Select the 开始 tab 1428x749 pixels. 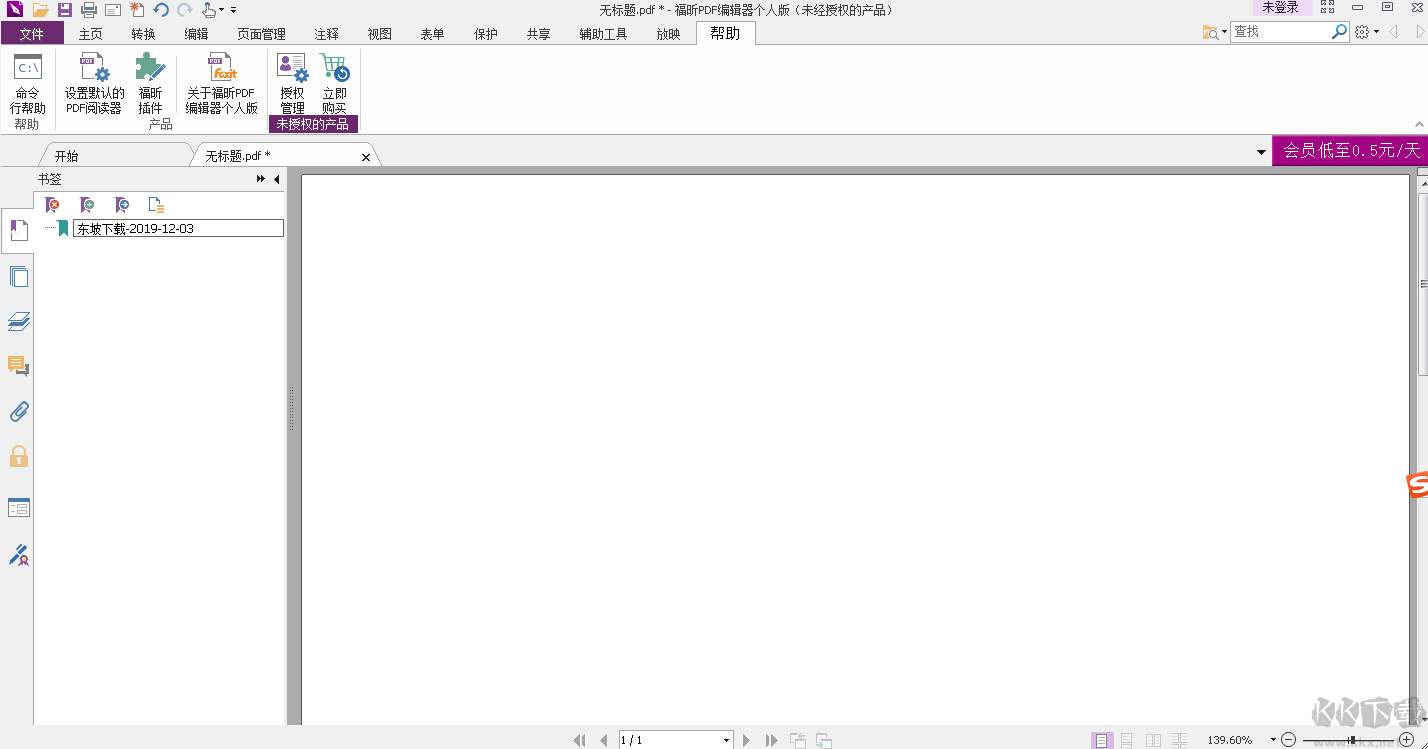(68, 155)
